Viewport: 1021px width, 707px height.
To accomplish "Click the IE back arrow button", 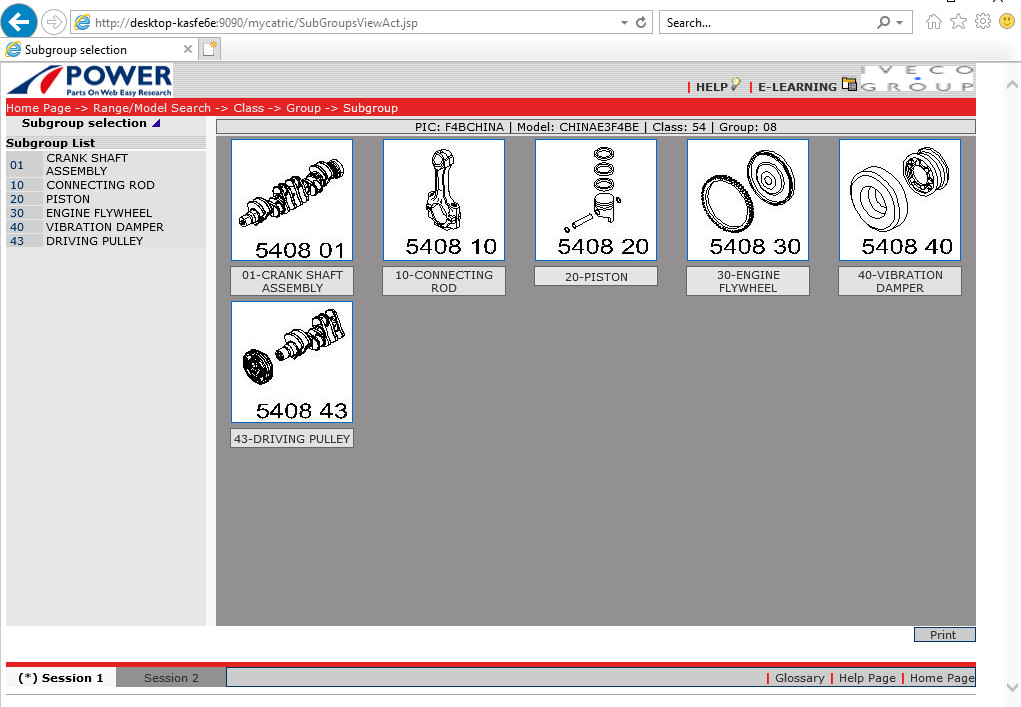I will point(20,22).
